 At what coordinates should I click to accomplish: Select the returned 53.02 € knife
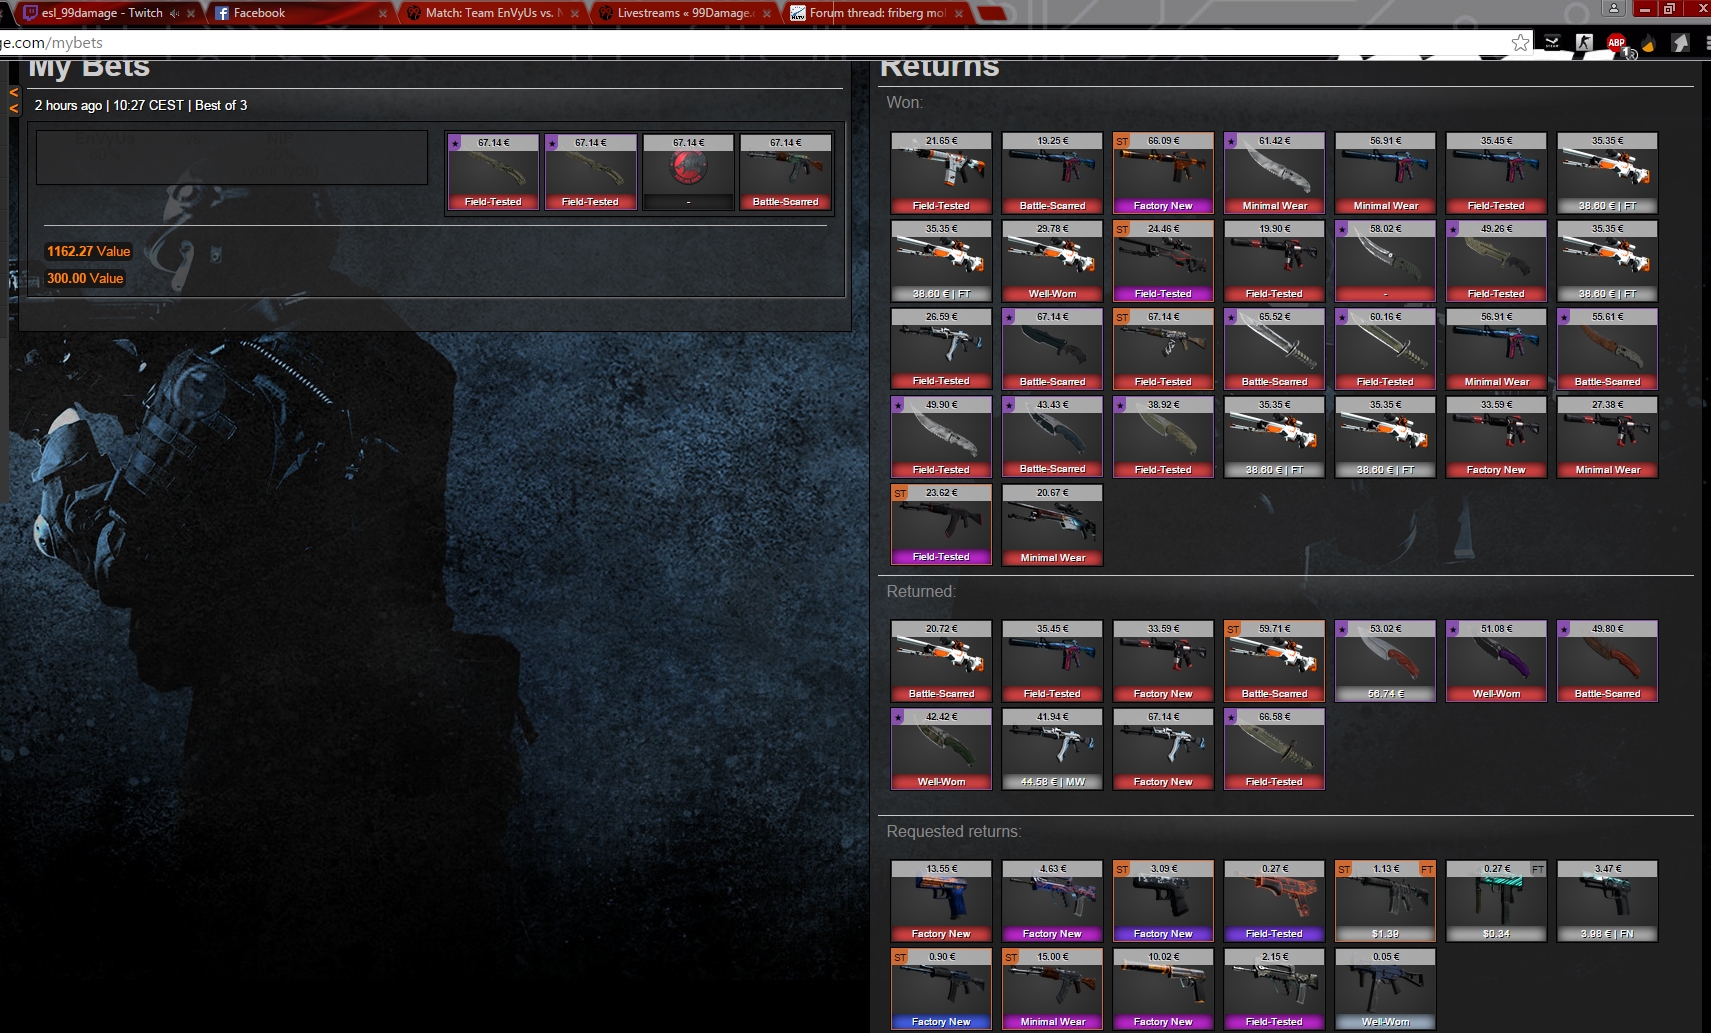[1385, 661]
